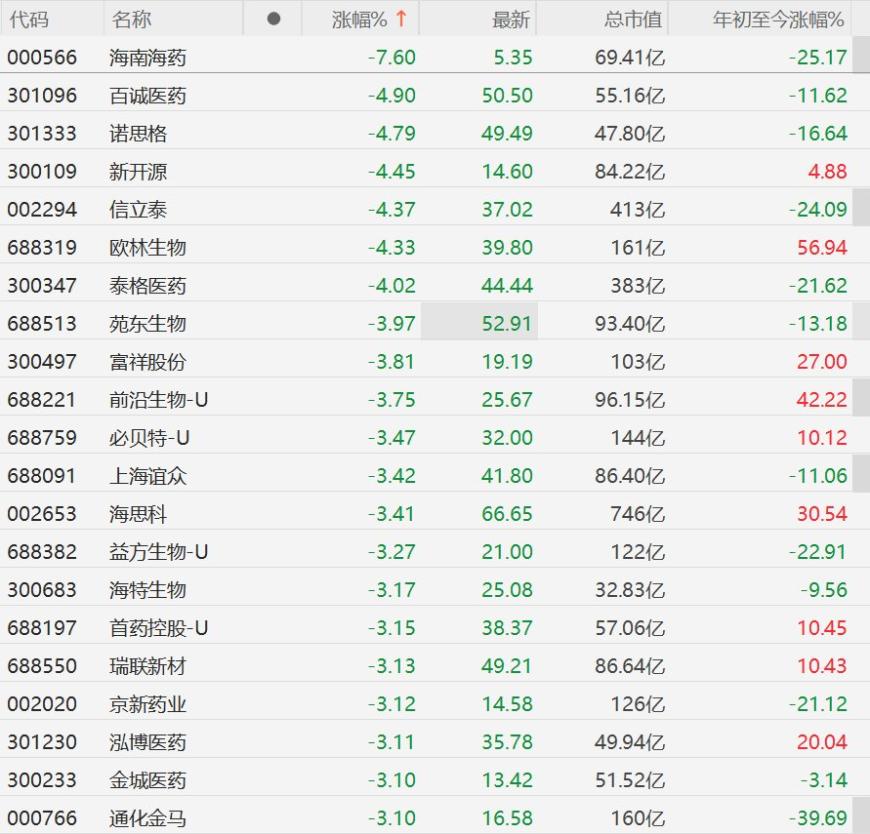Screen dimensions: 870x834
Task: Click year-to-date value -39.69
Action: [x=818, y=818]
